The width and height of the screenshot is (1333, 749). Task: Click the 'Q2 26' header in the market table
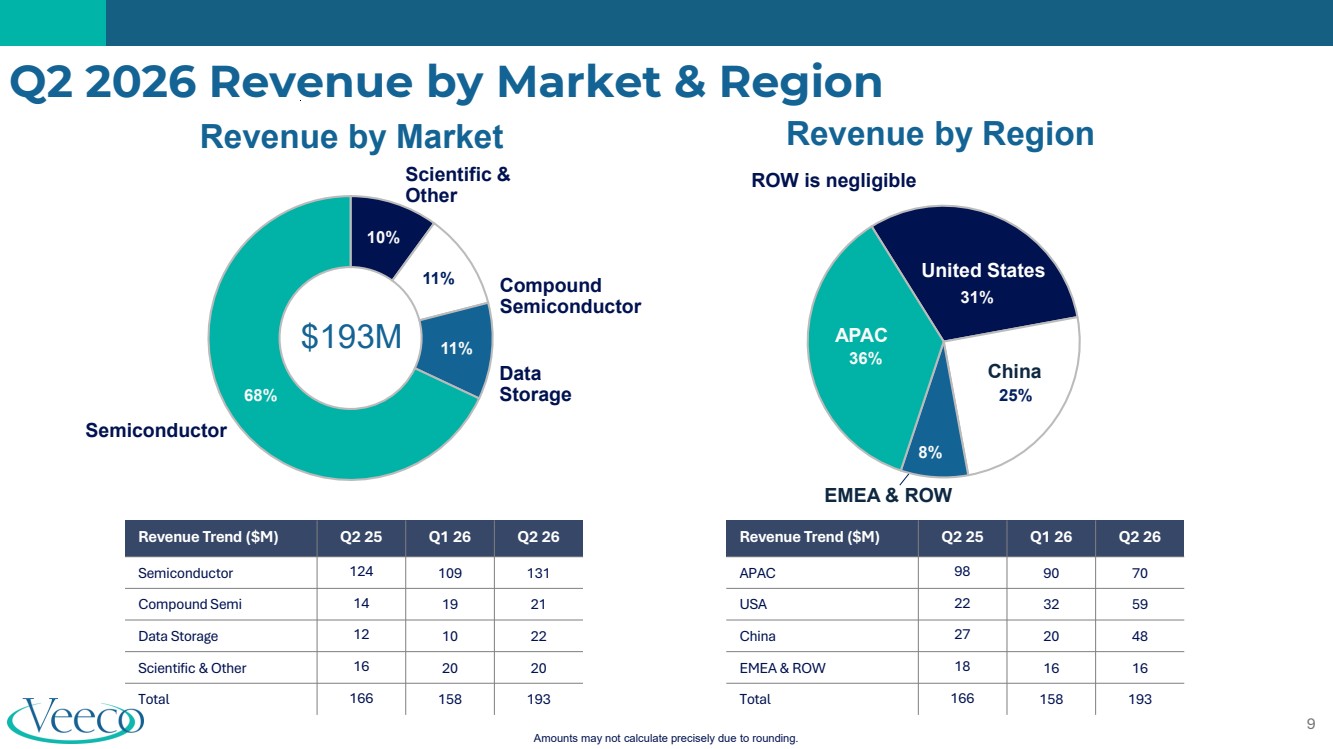click(x=538, y=538)
